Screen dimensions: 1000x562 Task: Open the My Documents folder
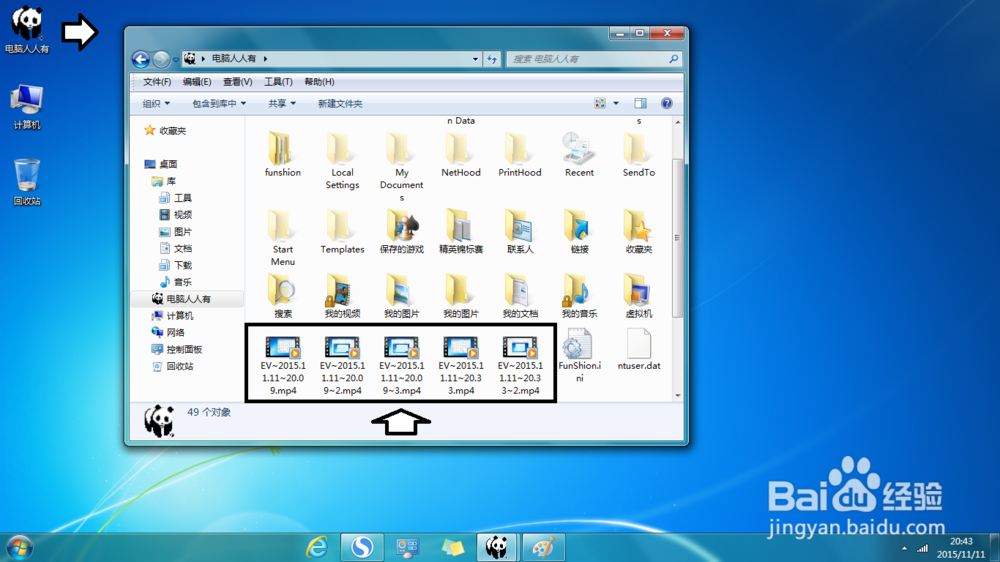point(401,167)
